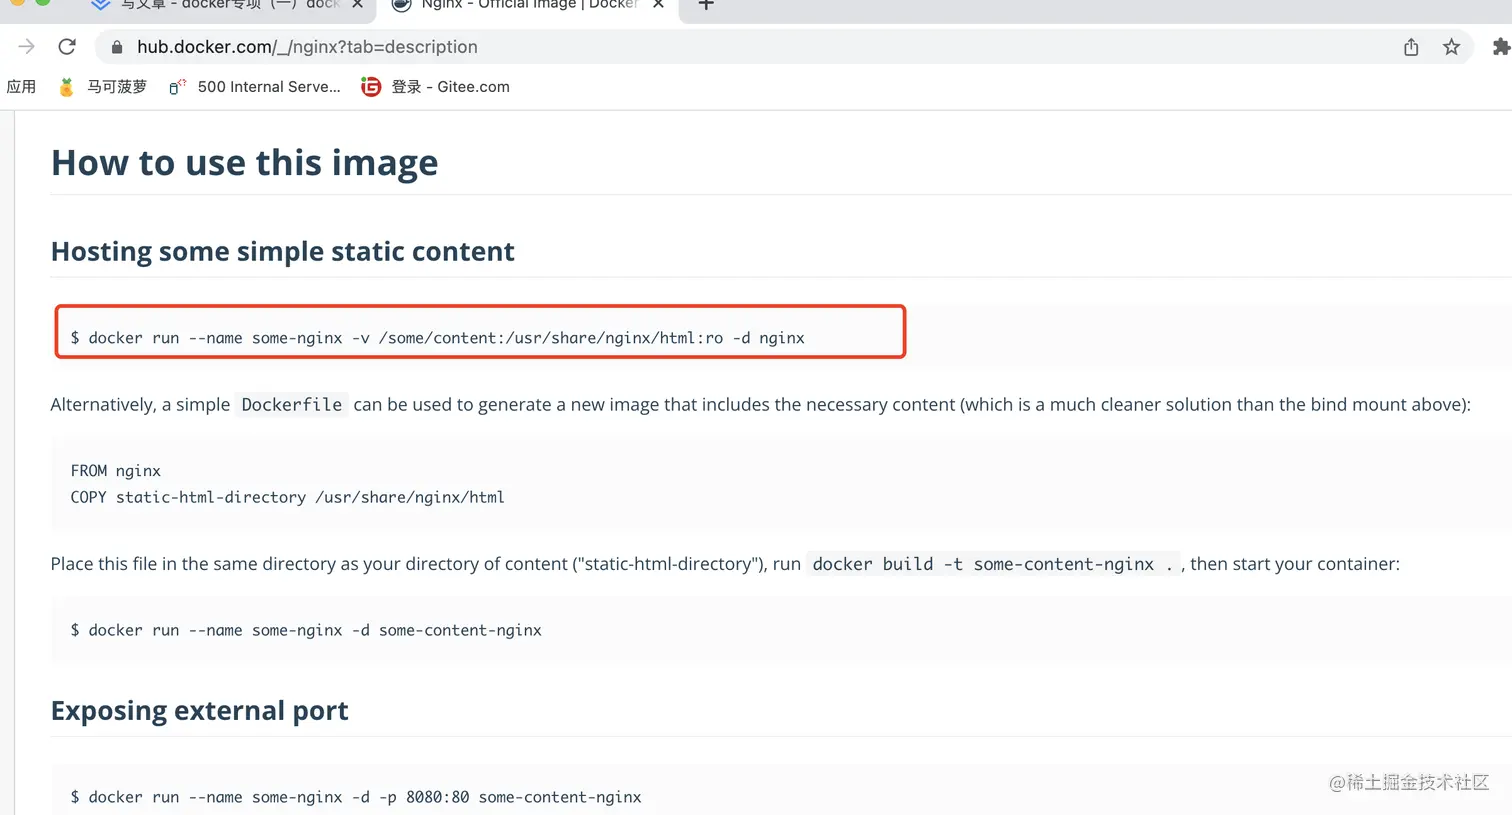Open the share page icon
This screenshot has height=815, width=1512.
coord(1411,47)
